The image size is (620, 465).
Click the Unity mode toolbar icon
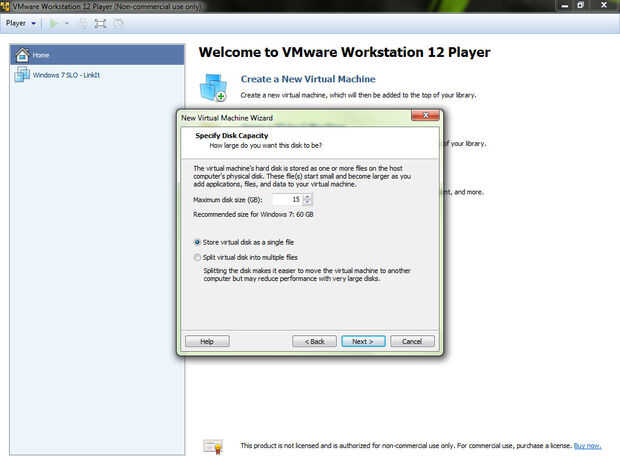click(118, 24)
